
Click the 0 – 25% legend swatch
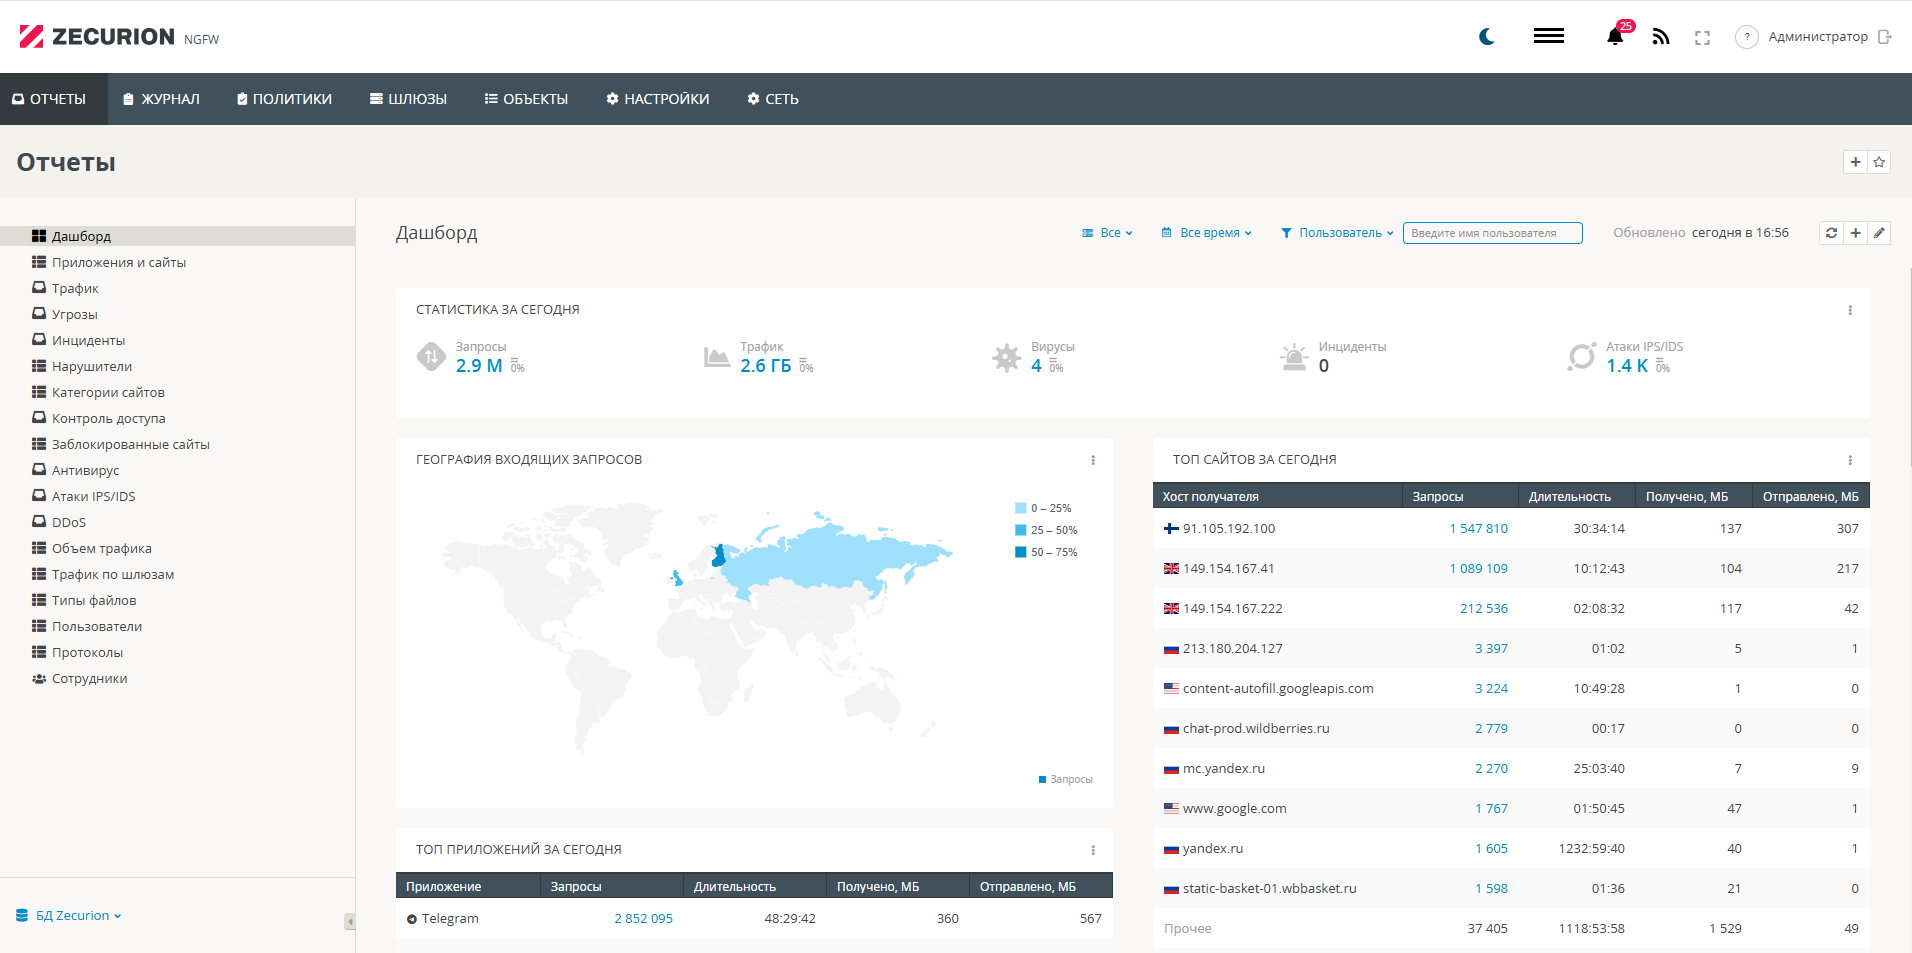[1020, 508]
